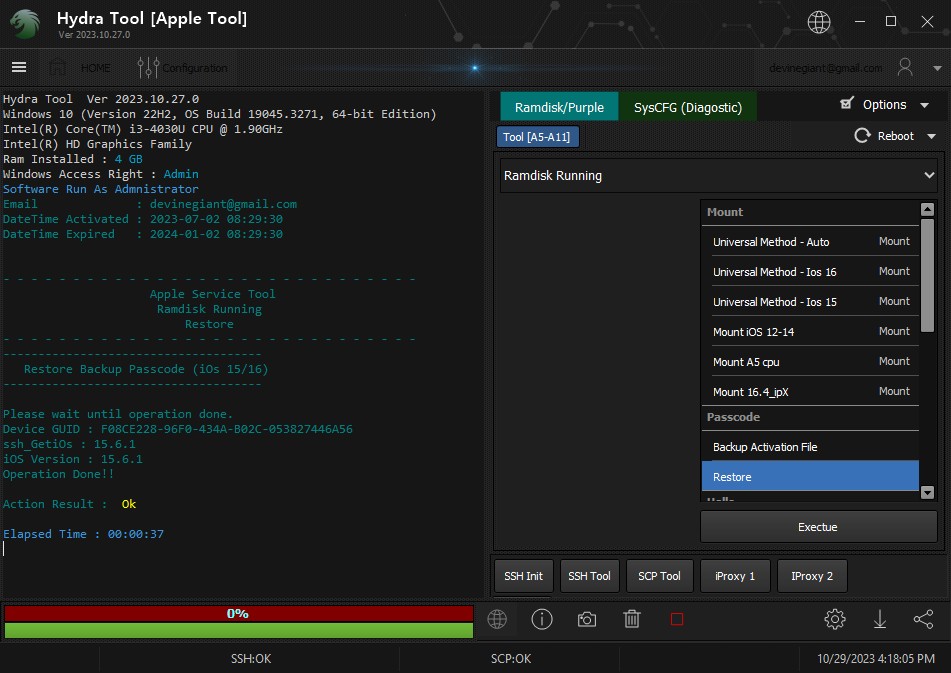Select Universal Method - Ios 15 option

(x=810, y=301)
